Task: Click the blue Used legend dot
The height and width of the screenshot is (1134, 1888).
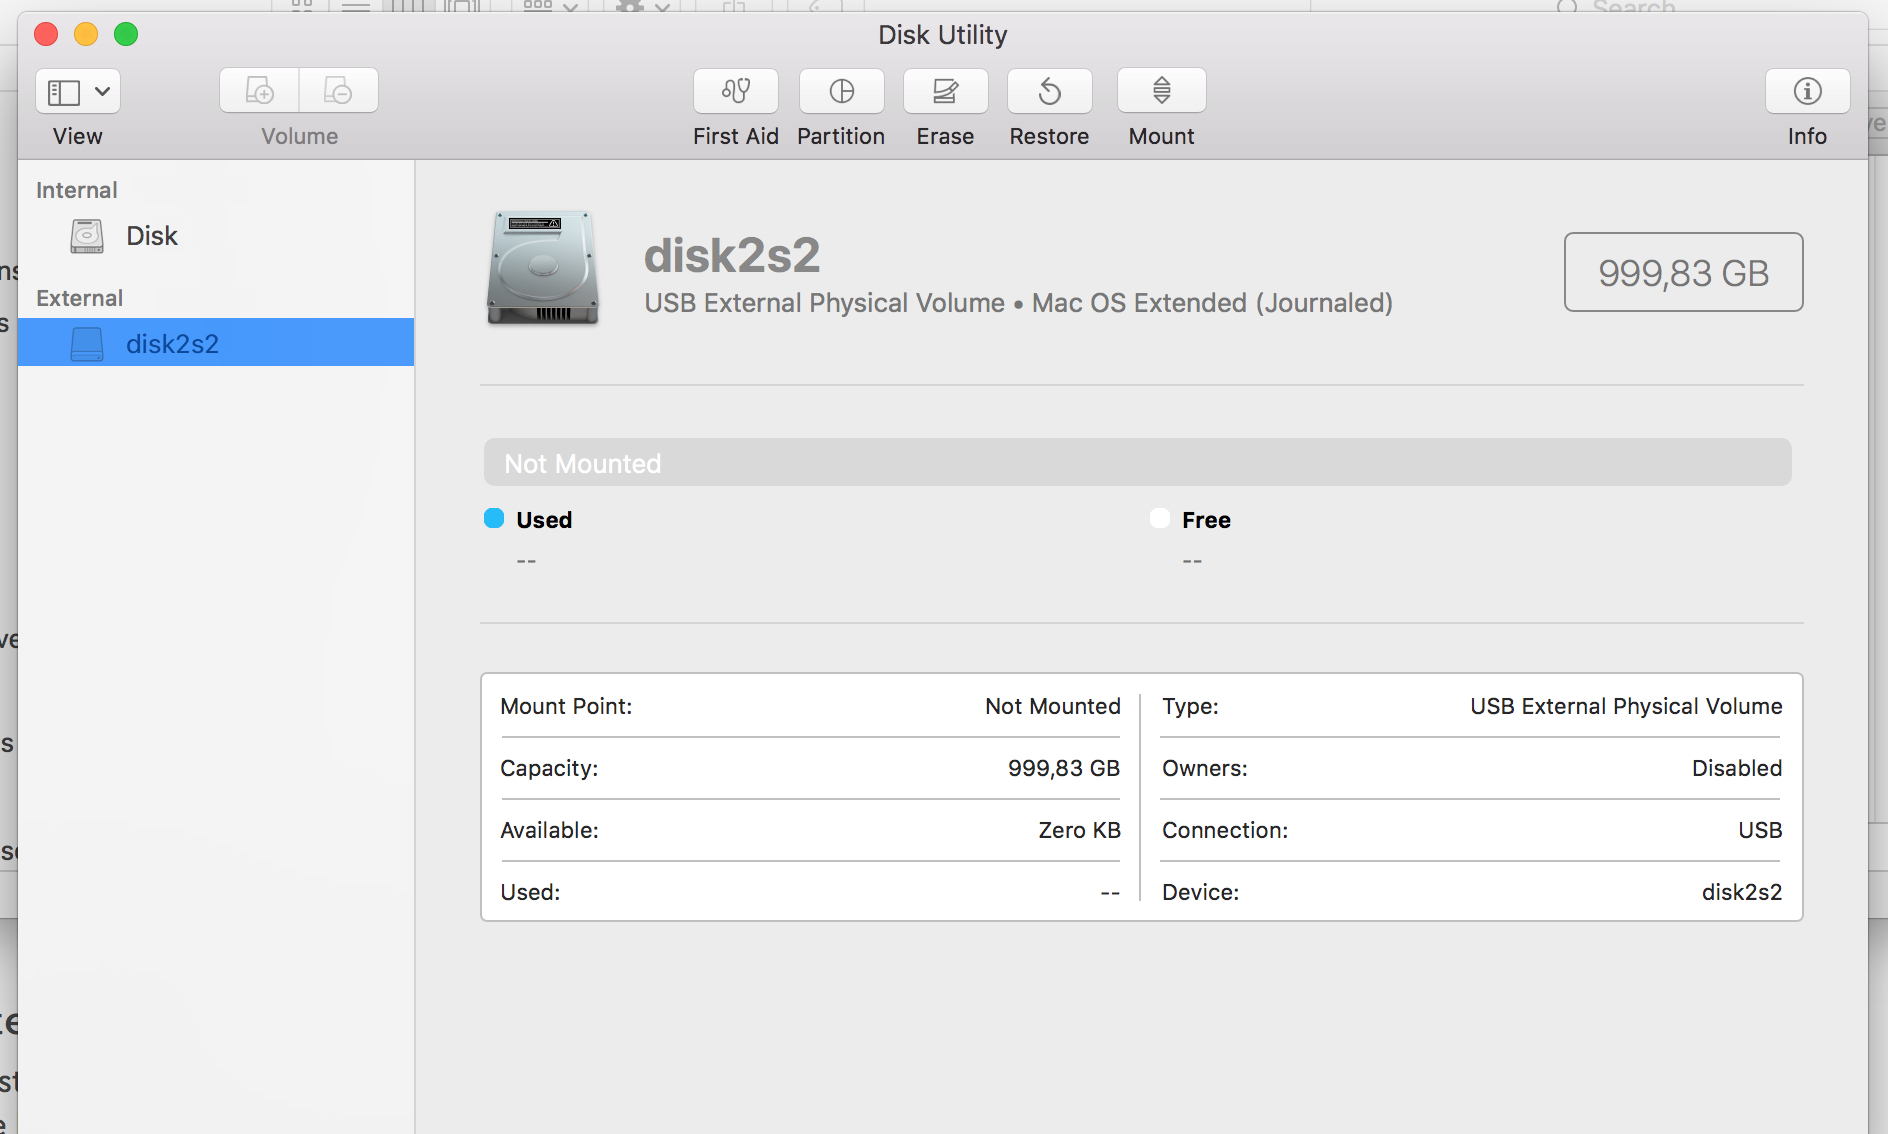Action: click(x=494, y=518)
